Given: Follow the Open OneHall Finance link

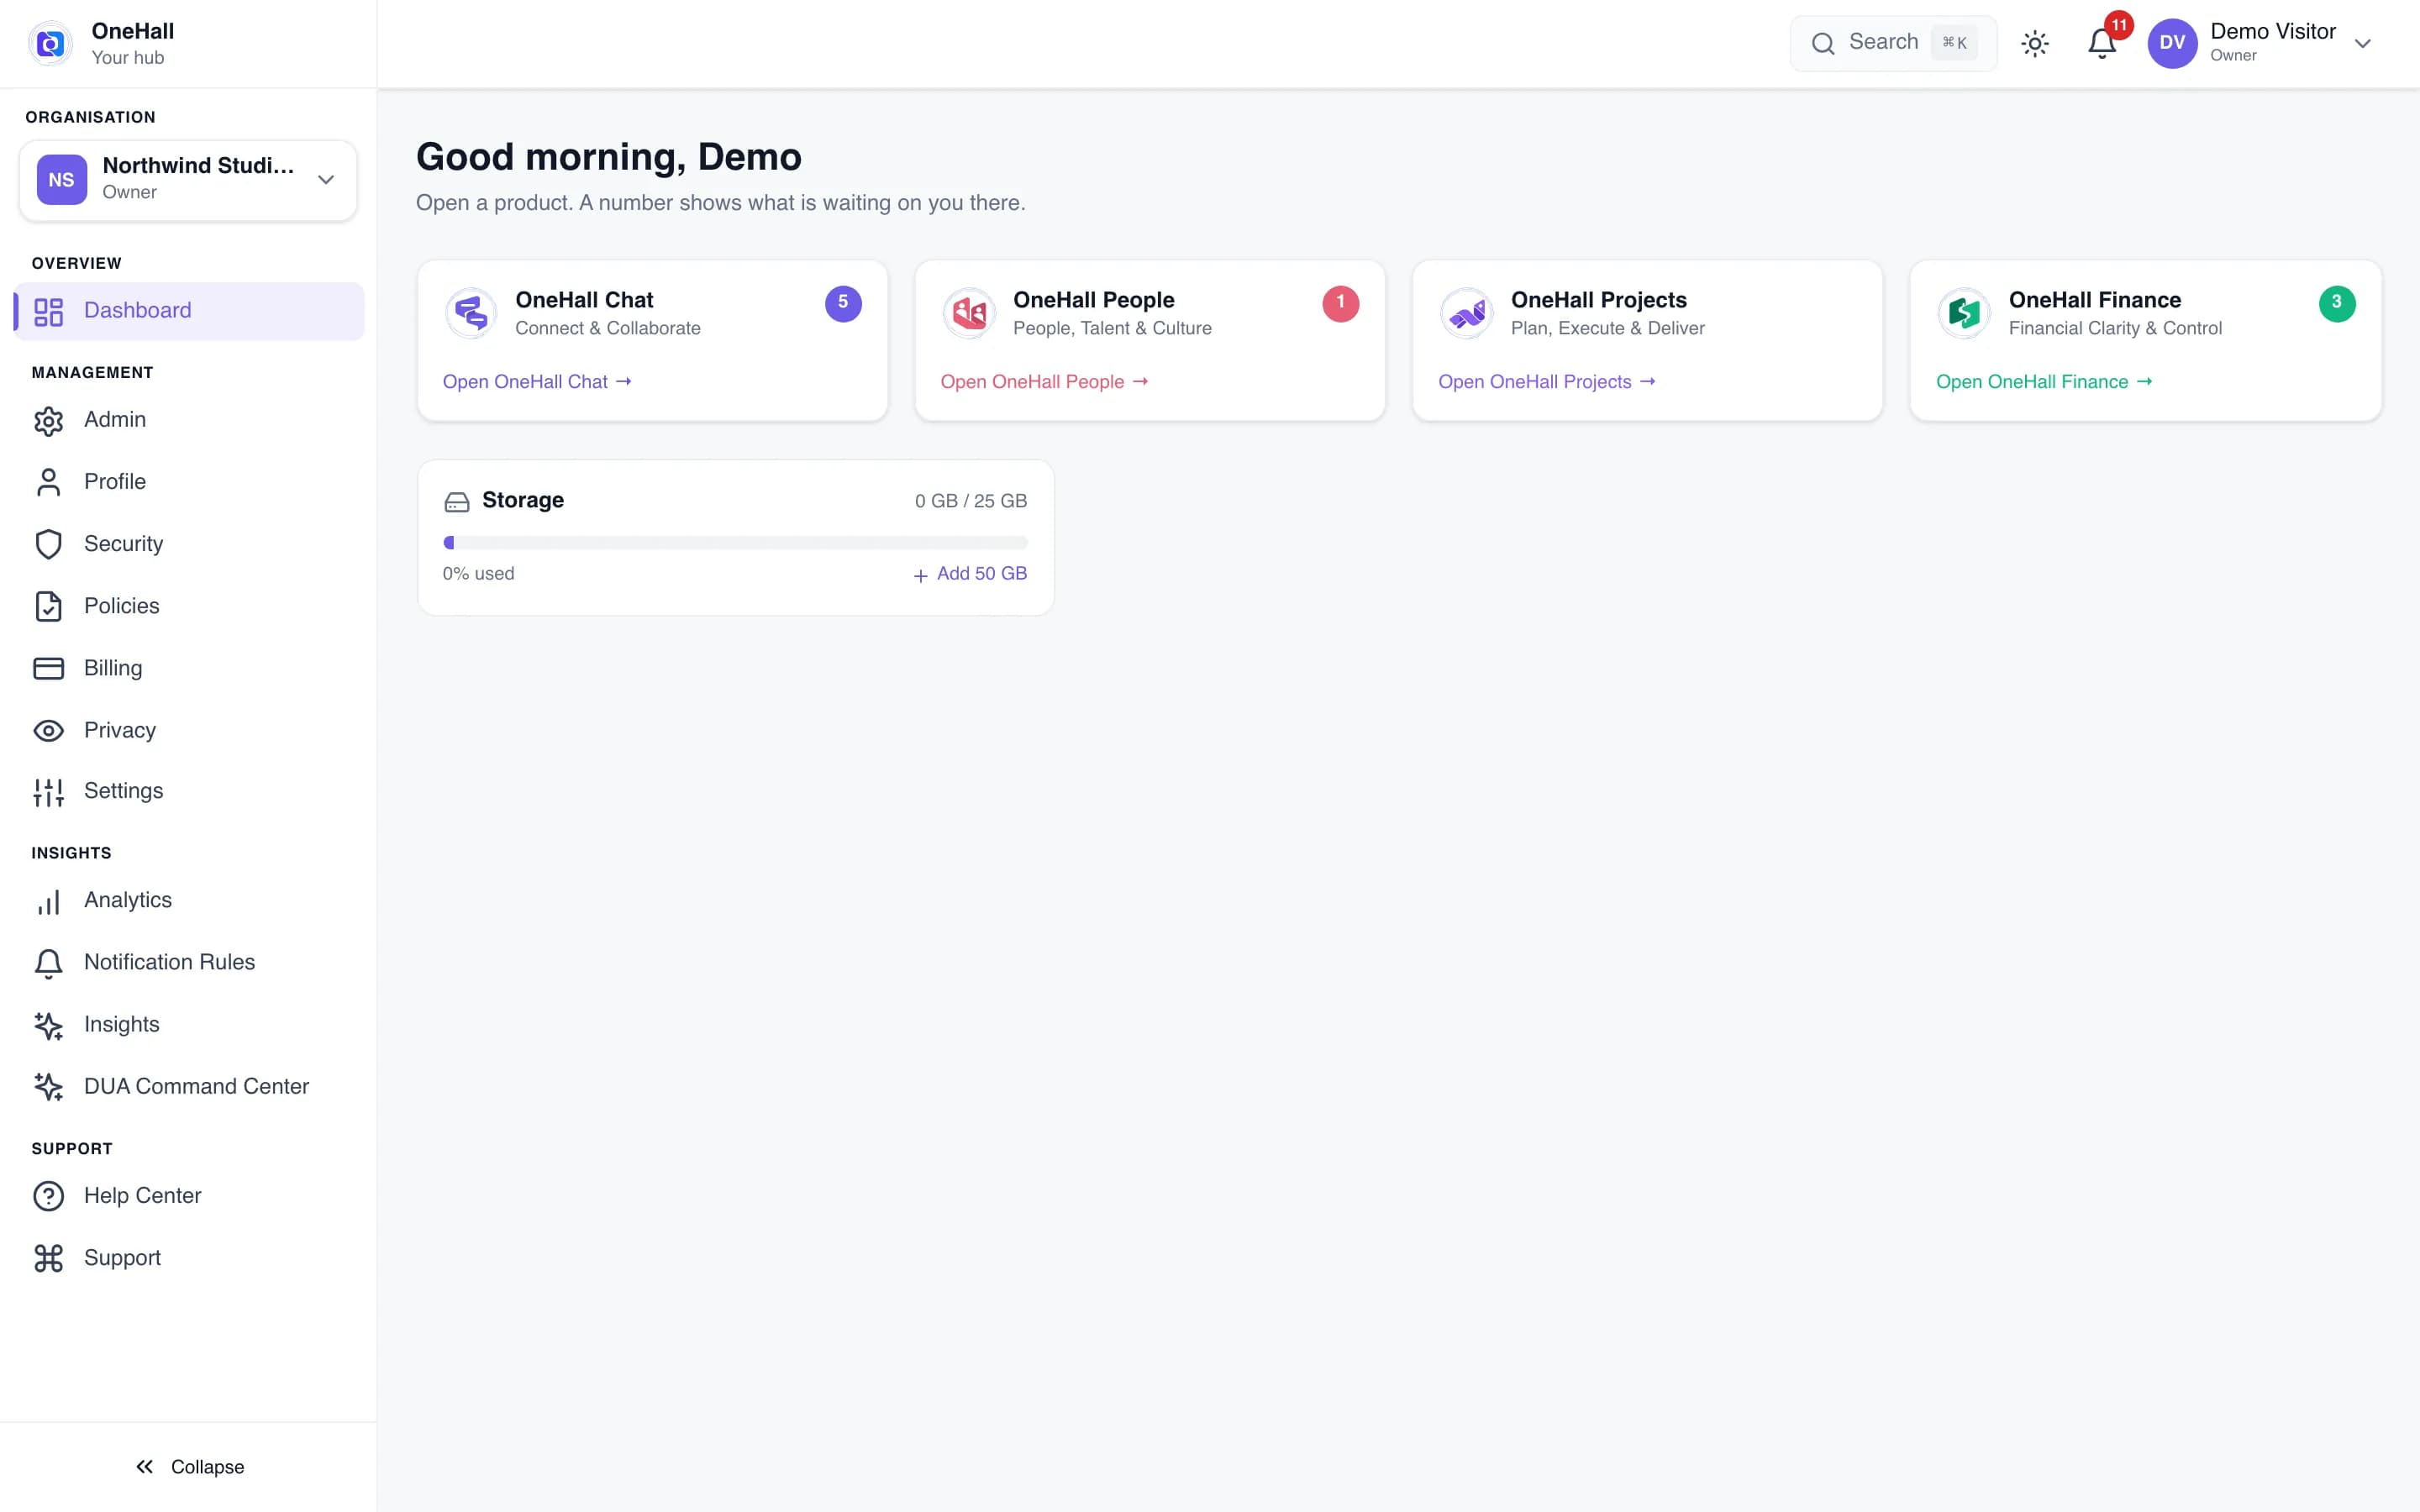Looking at the screenshot, I should pos(2044,382).
